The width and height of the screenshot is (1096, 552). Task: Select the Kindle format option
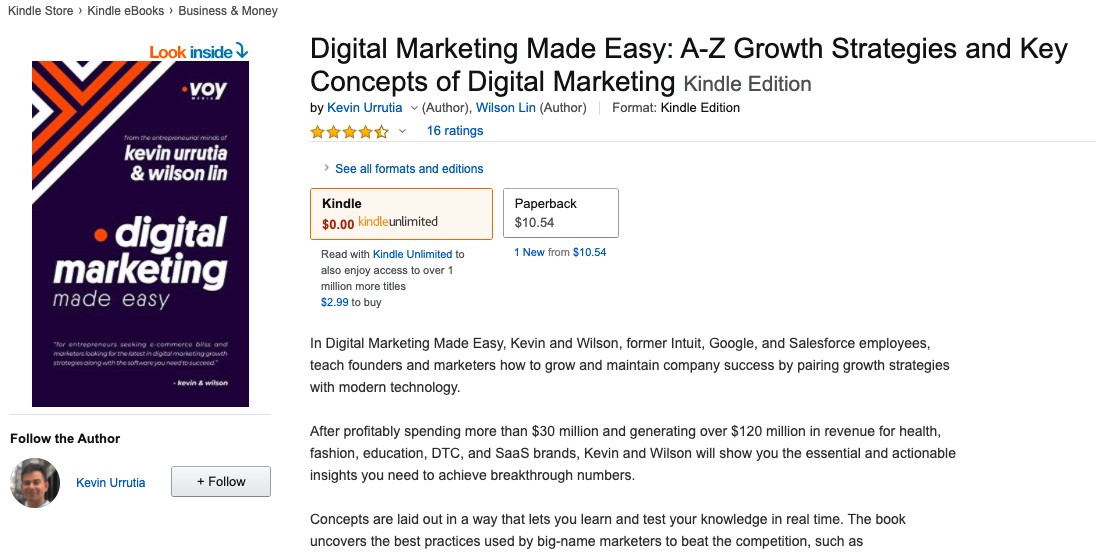[401, 214]
